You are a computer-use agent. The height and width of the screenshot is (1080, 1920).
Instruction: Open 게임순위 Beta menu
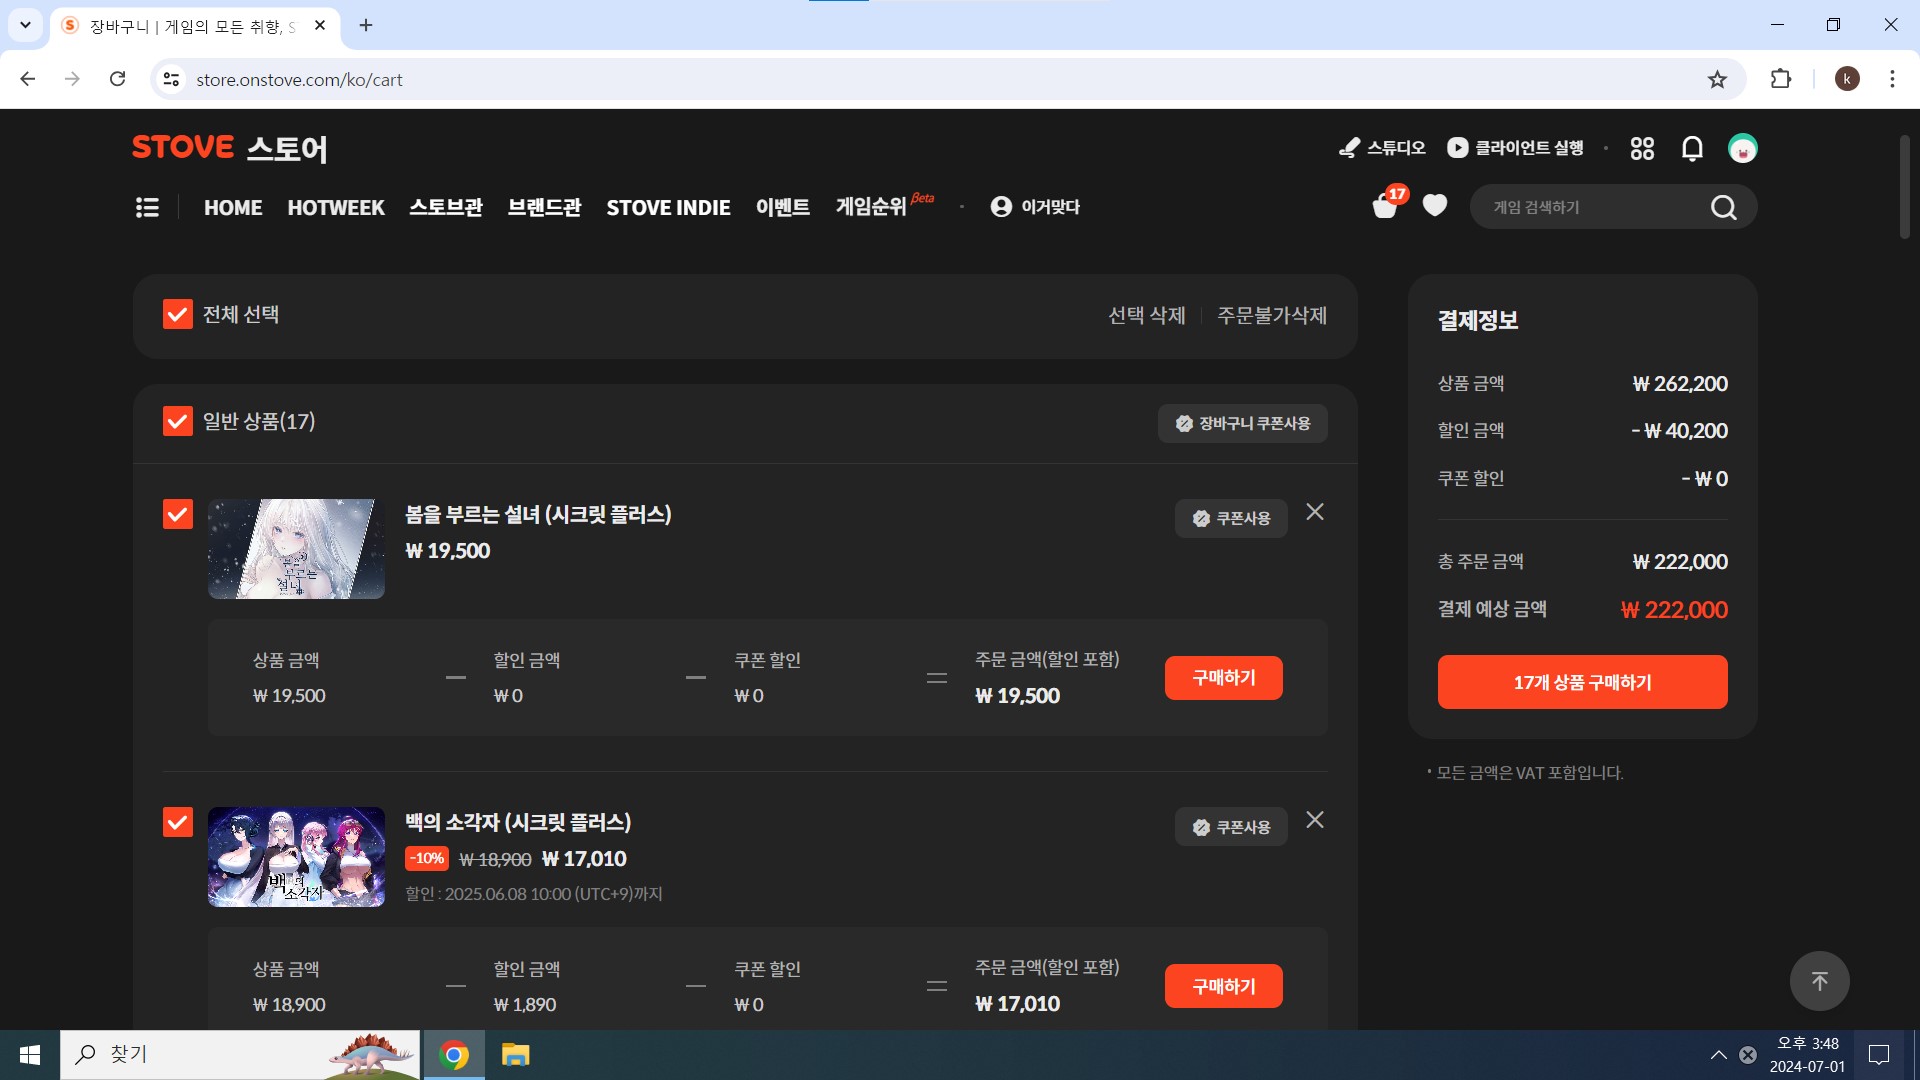885,205
